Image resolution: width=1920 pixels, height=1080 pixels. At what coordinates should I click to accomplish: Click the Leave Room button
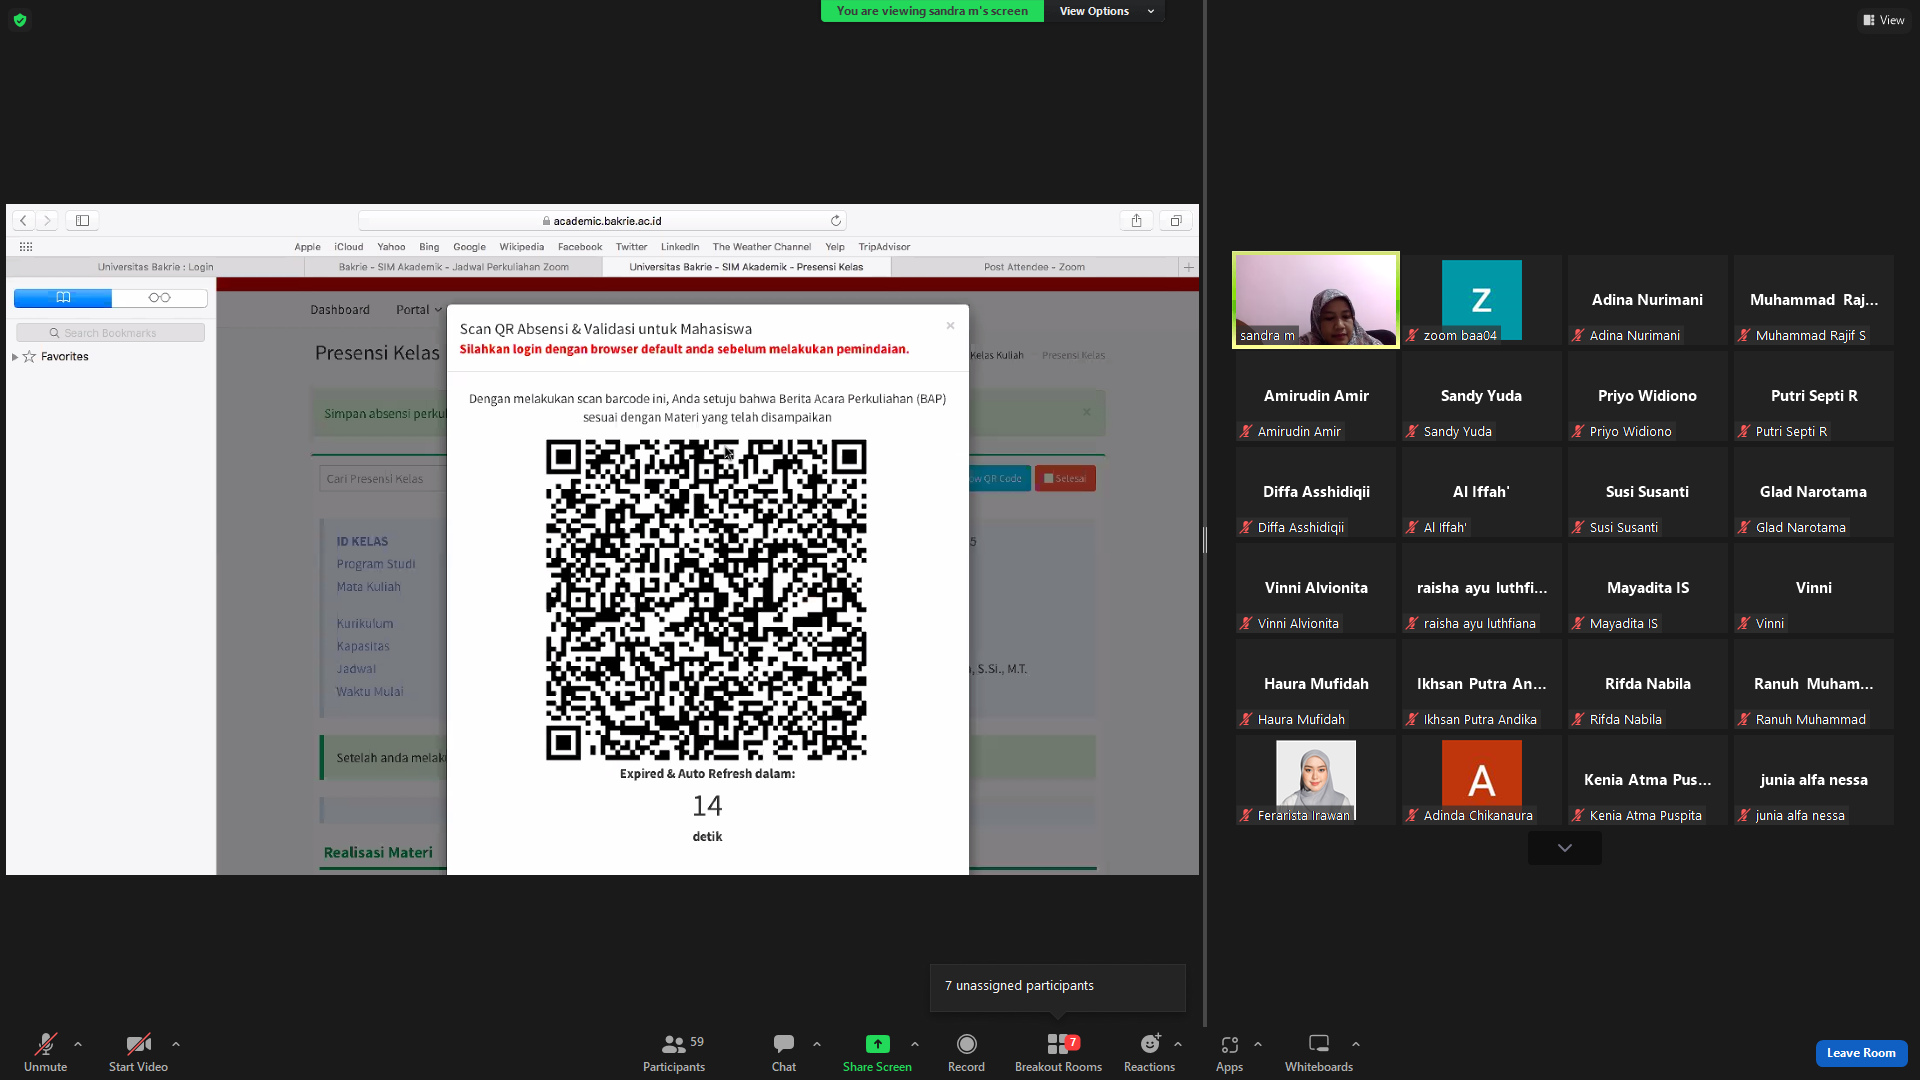(x=1861, y=1053)
